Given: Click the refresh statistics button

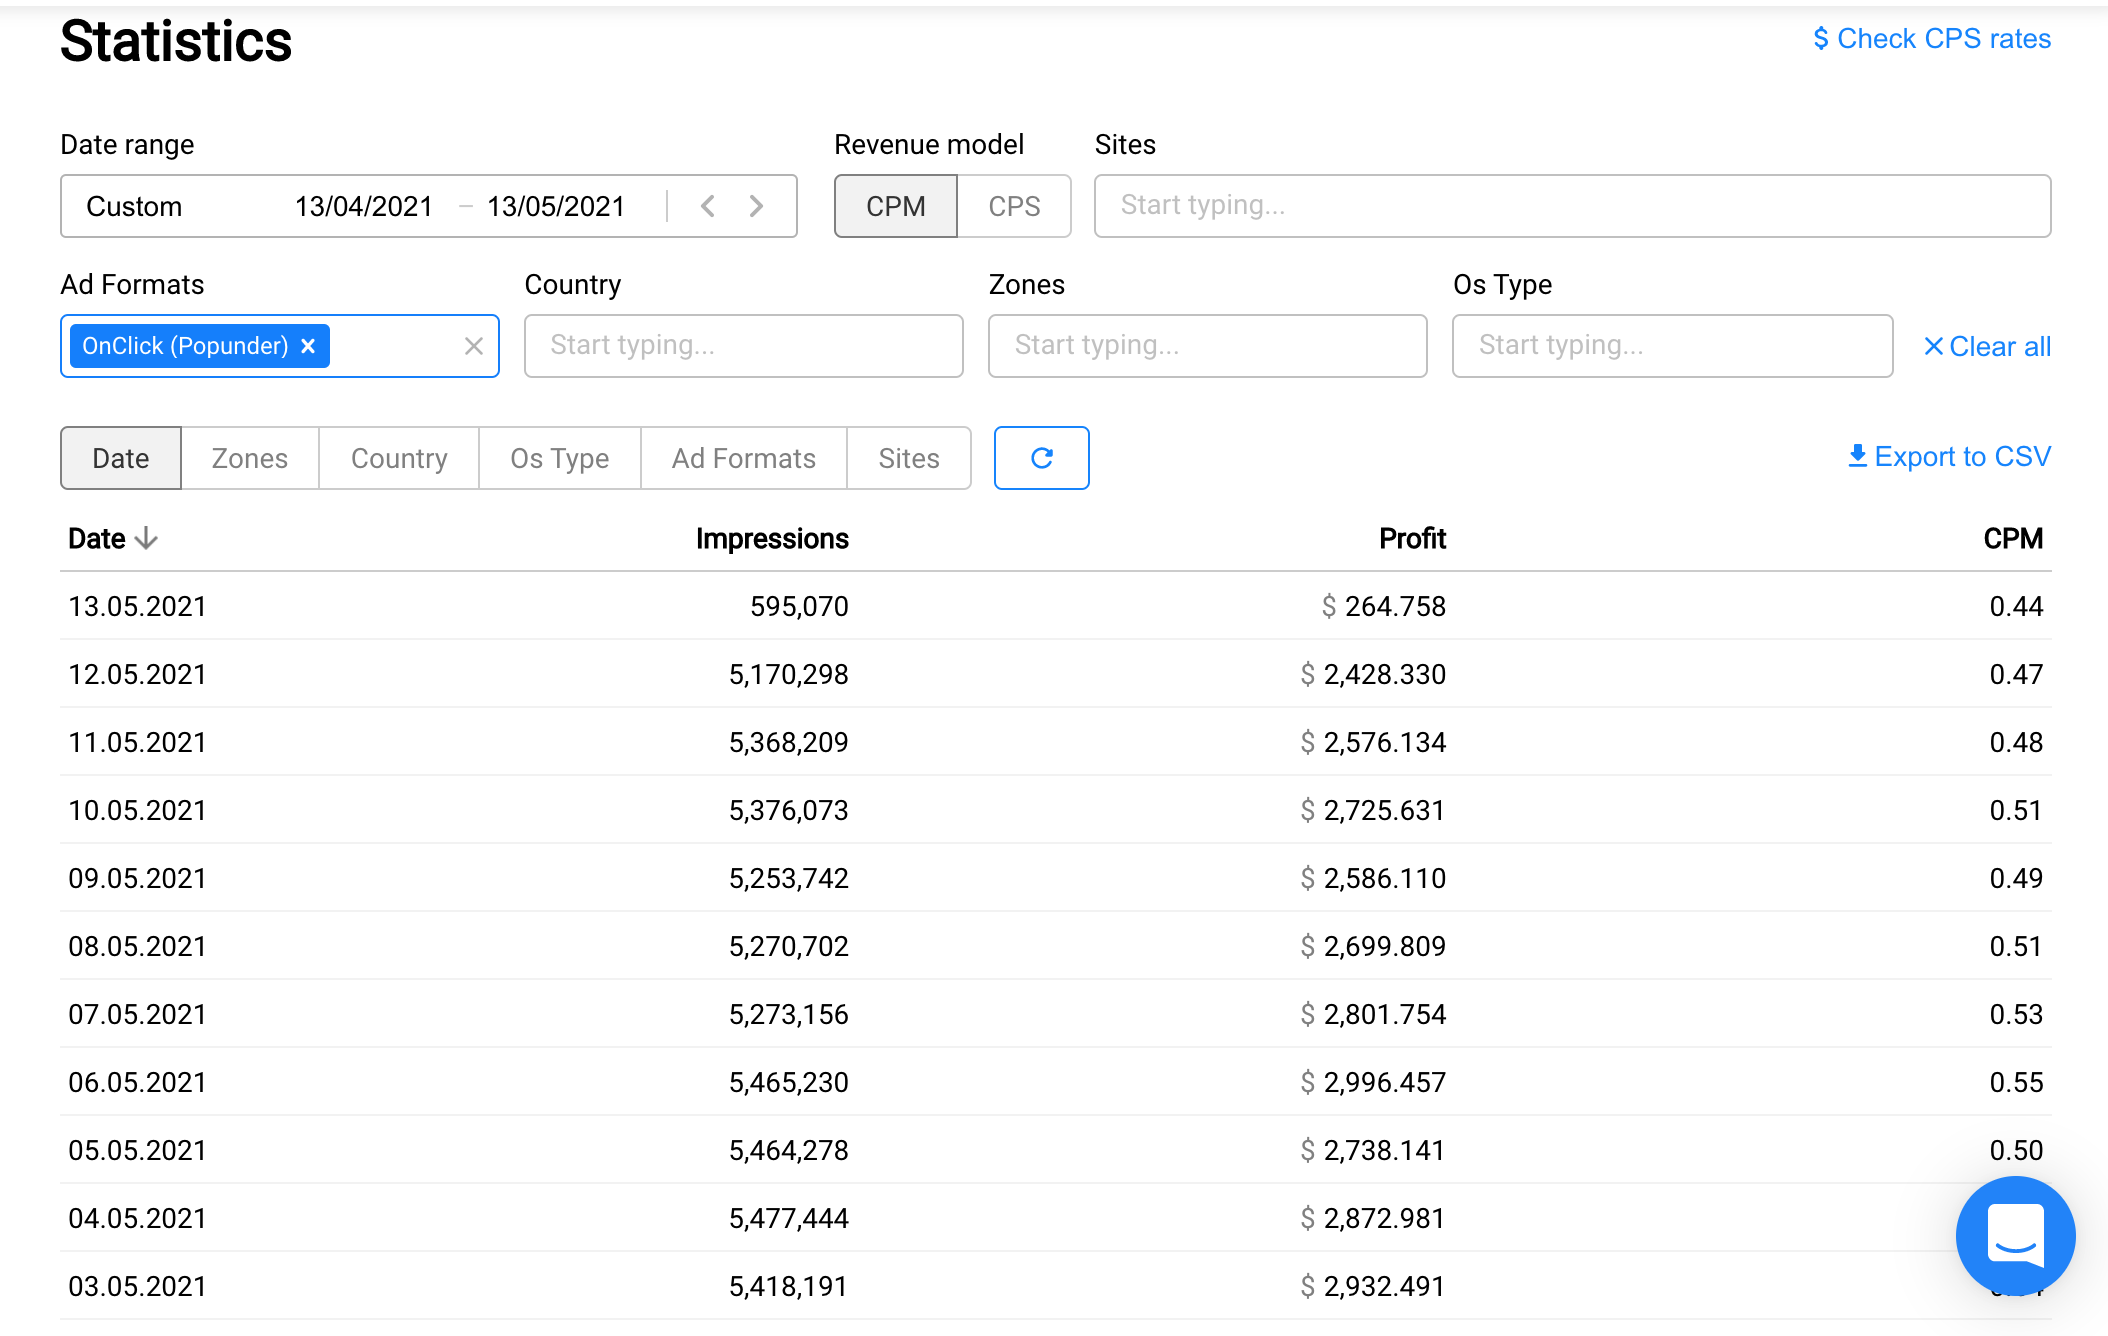Looking at the screenshot, I should coord(1041,458).
